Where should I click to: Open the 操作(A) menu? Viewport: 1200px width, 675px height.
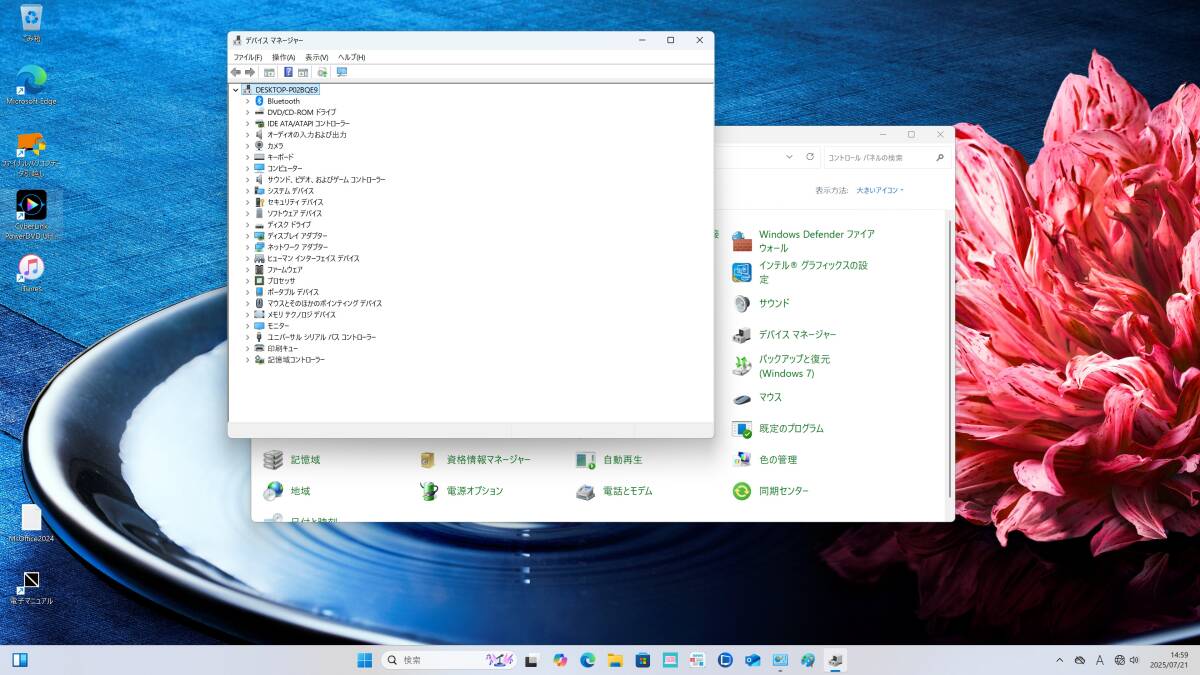283,57
